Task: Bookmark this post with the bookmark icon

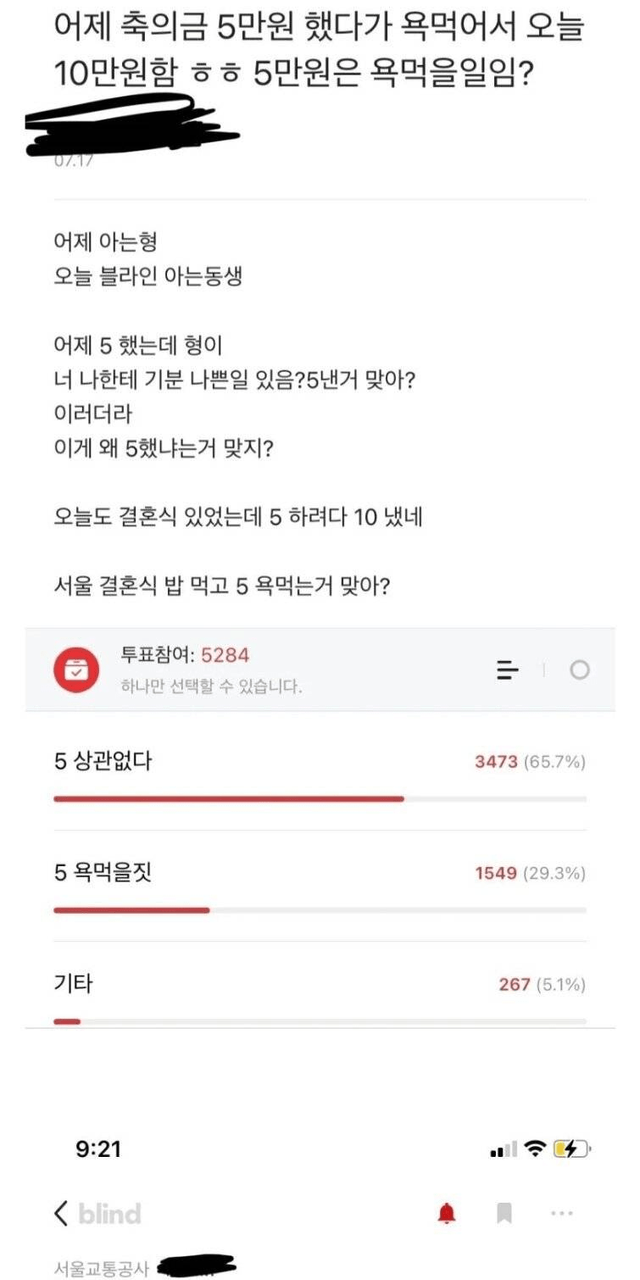Action: tap(505, 1214)
